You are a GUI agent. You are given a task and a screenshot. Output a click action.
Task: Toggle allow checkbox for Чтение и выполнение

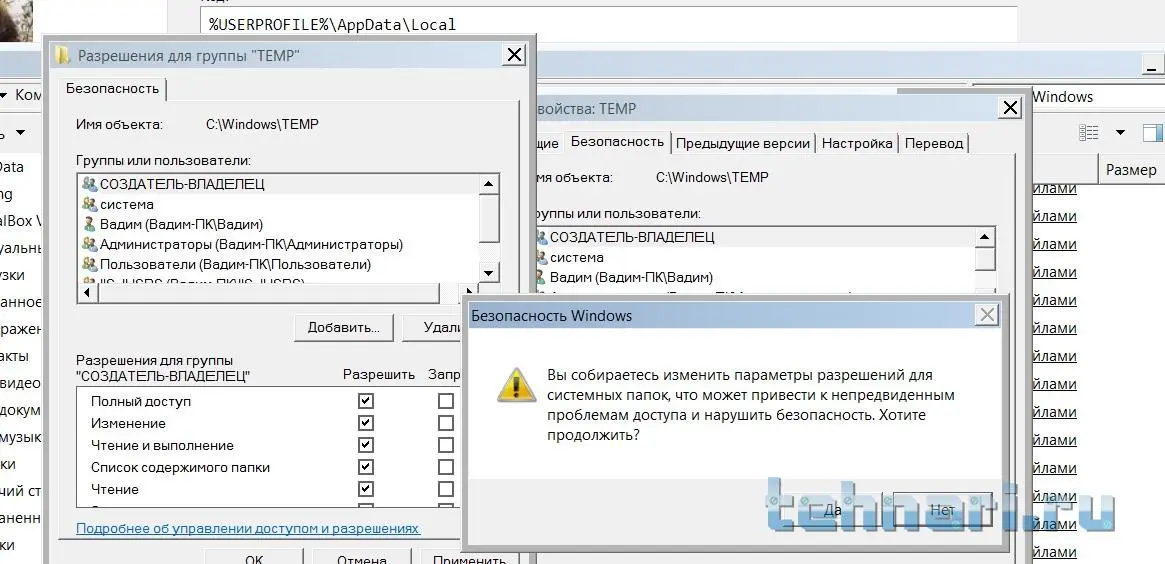pos(366,445)
